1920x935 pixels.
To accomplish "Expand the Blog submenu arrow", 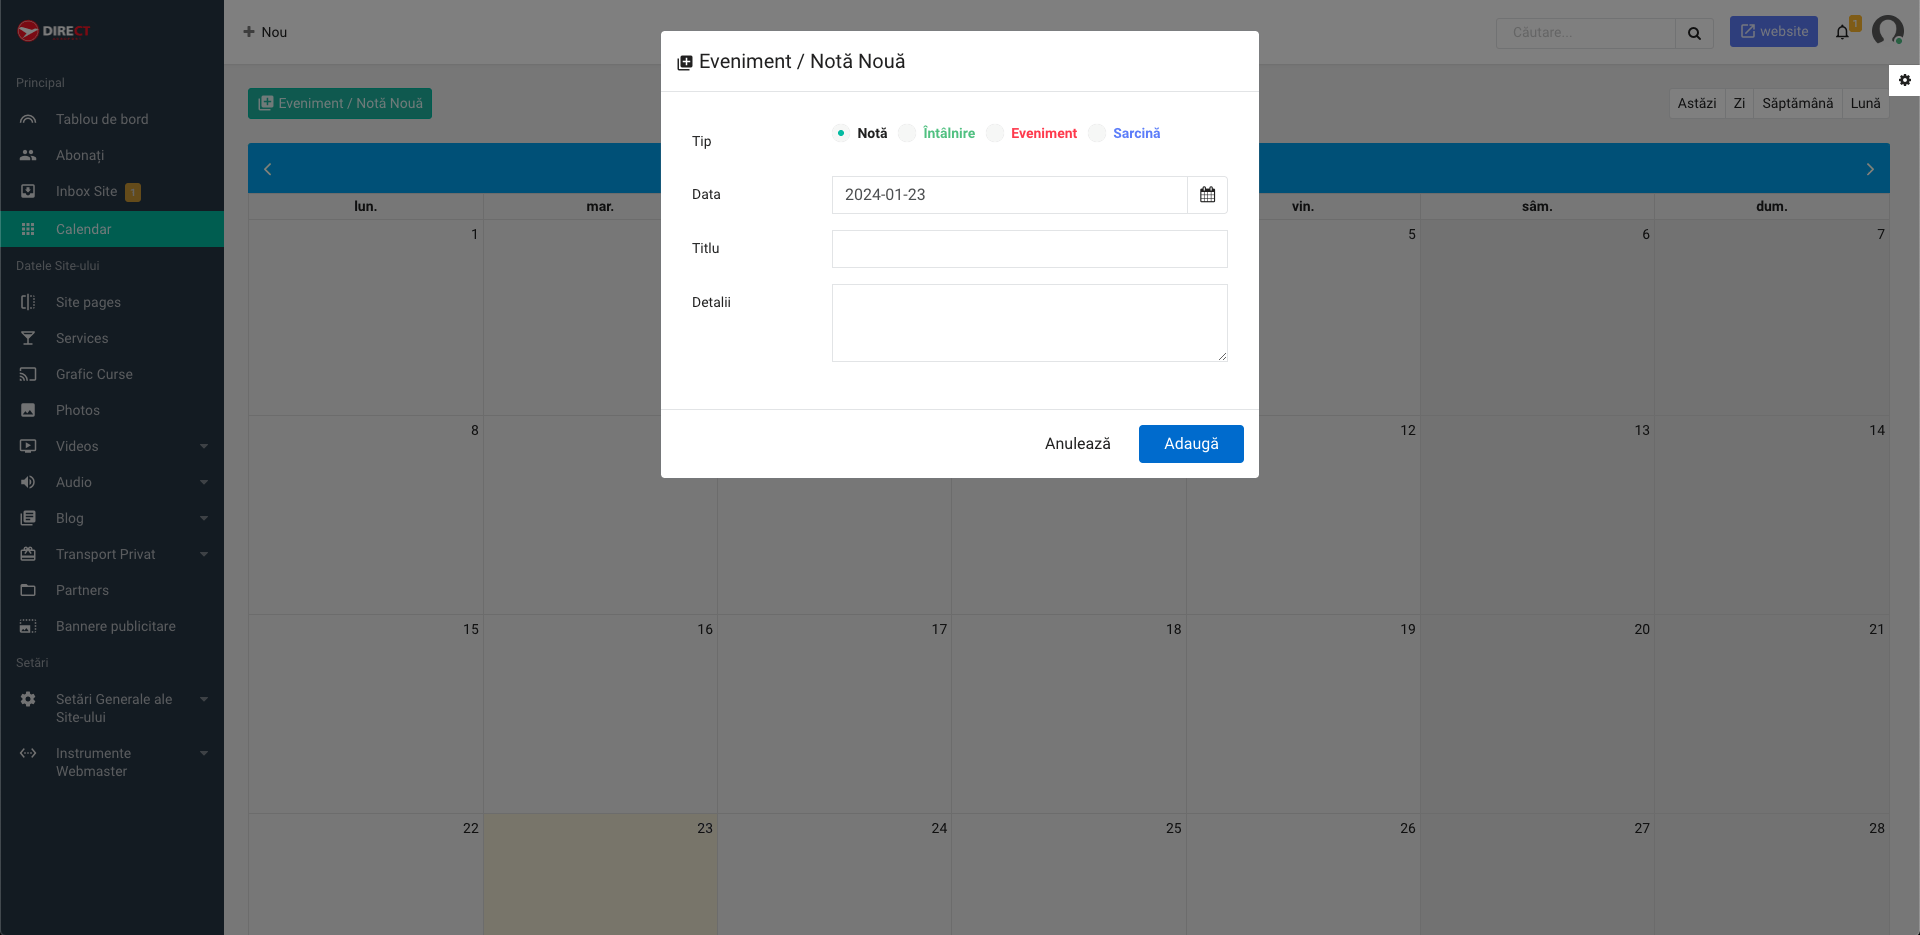I will pos(204,518).
